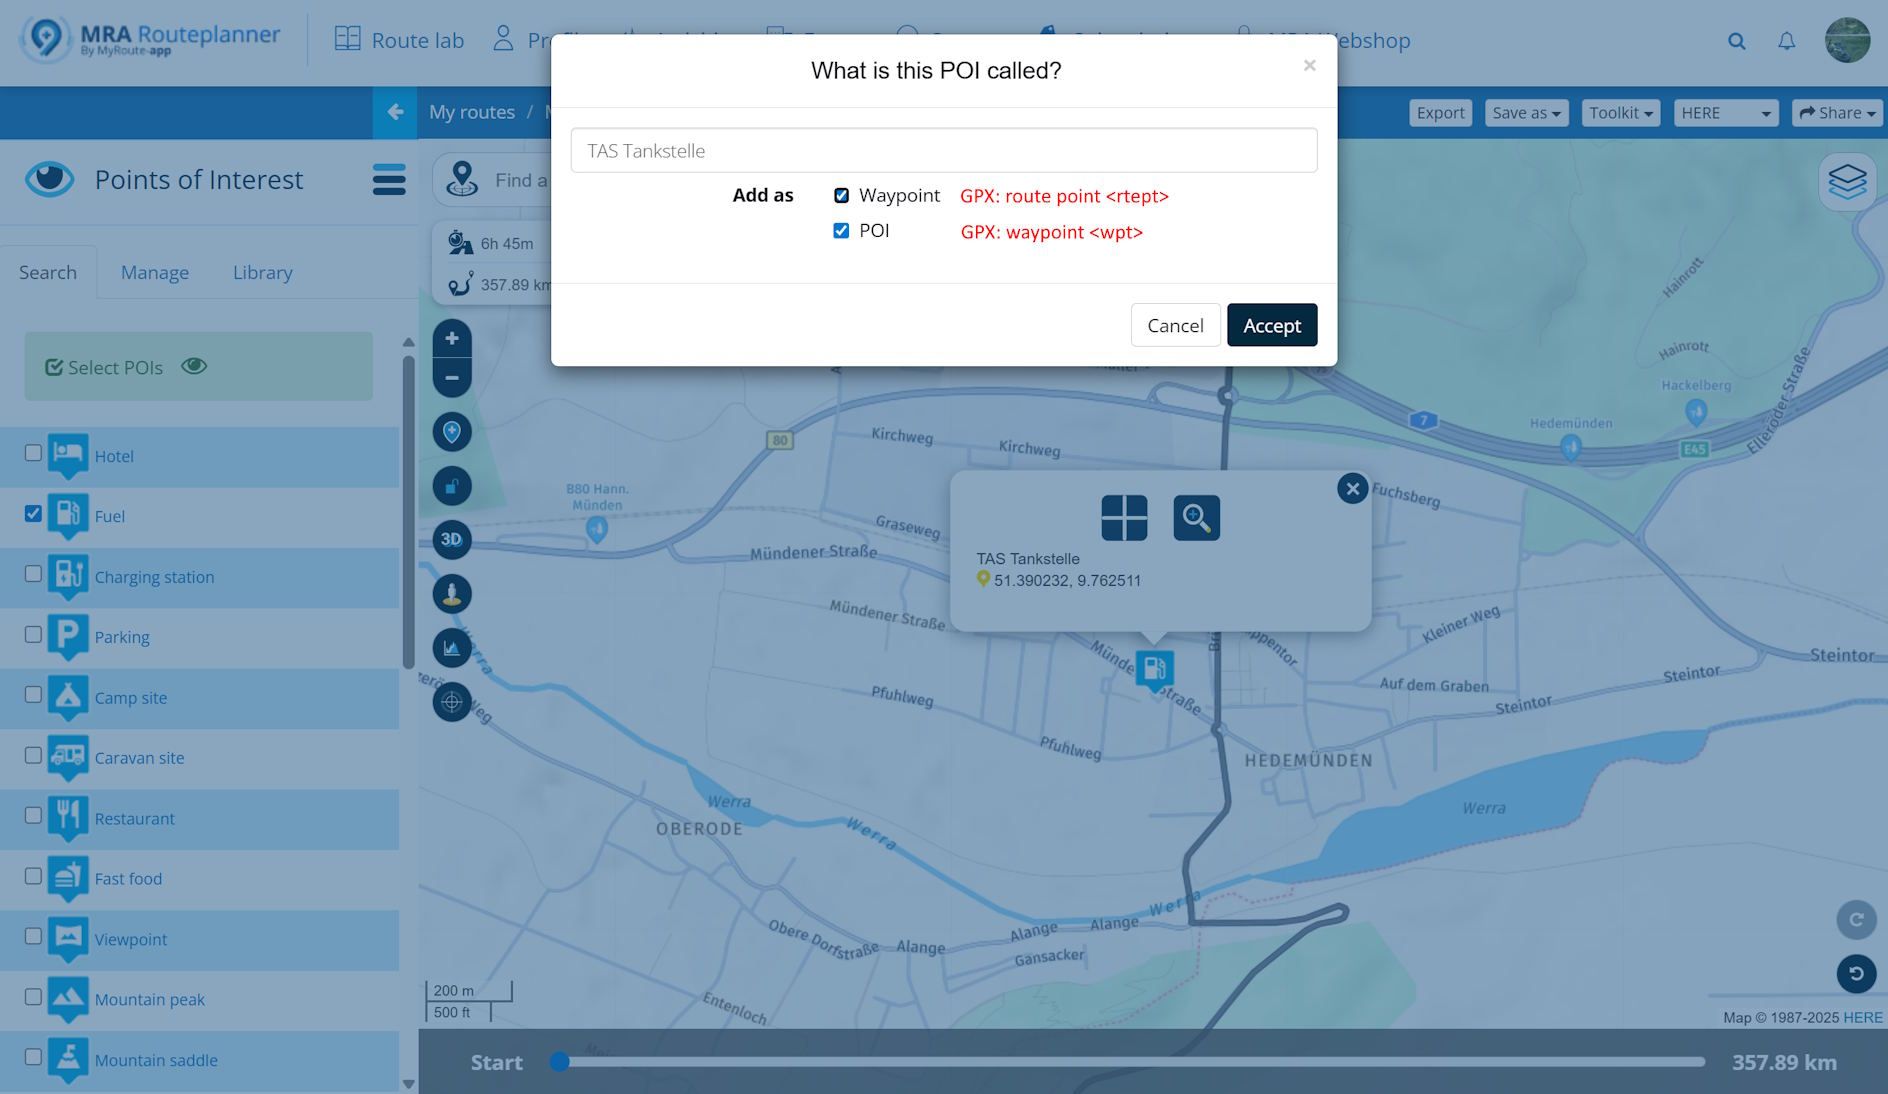Click the Hotel bed icon
This screenshot has width=1888, height=1094.
(x=68, y=456)
